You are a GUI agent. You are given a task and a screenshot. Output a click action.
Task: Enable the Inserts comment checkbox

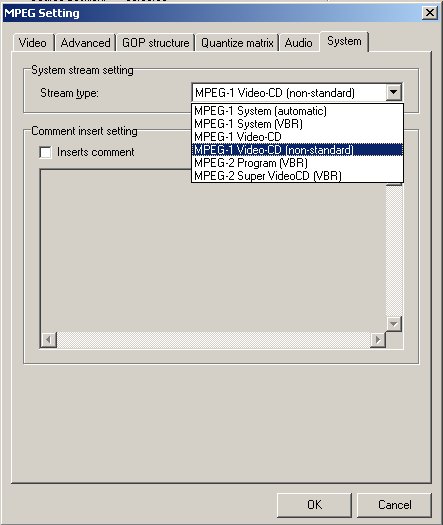pyautogui.click(x=46, y=152)
